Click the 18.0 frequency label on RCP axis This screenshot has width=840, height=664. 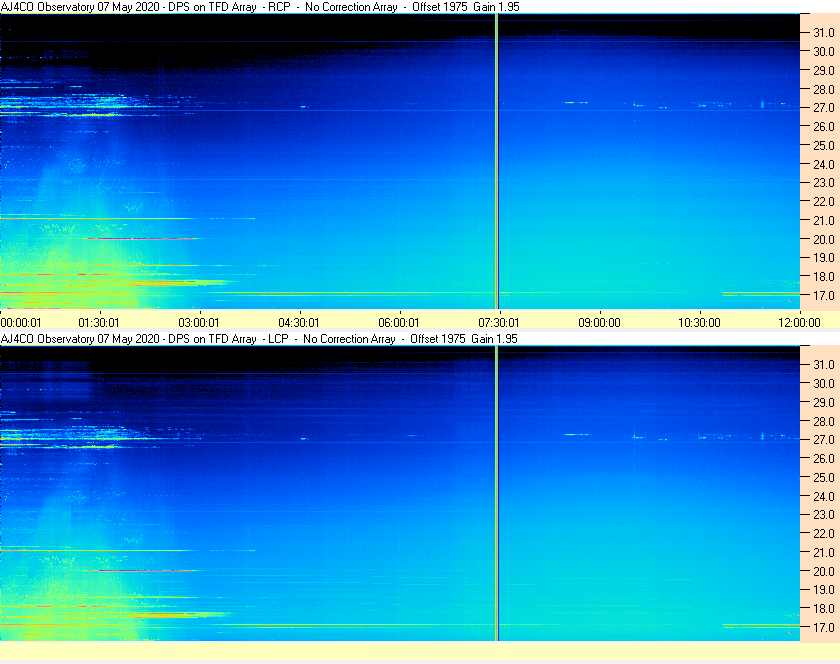pyautogui.click(x=824, y=277)
